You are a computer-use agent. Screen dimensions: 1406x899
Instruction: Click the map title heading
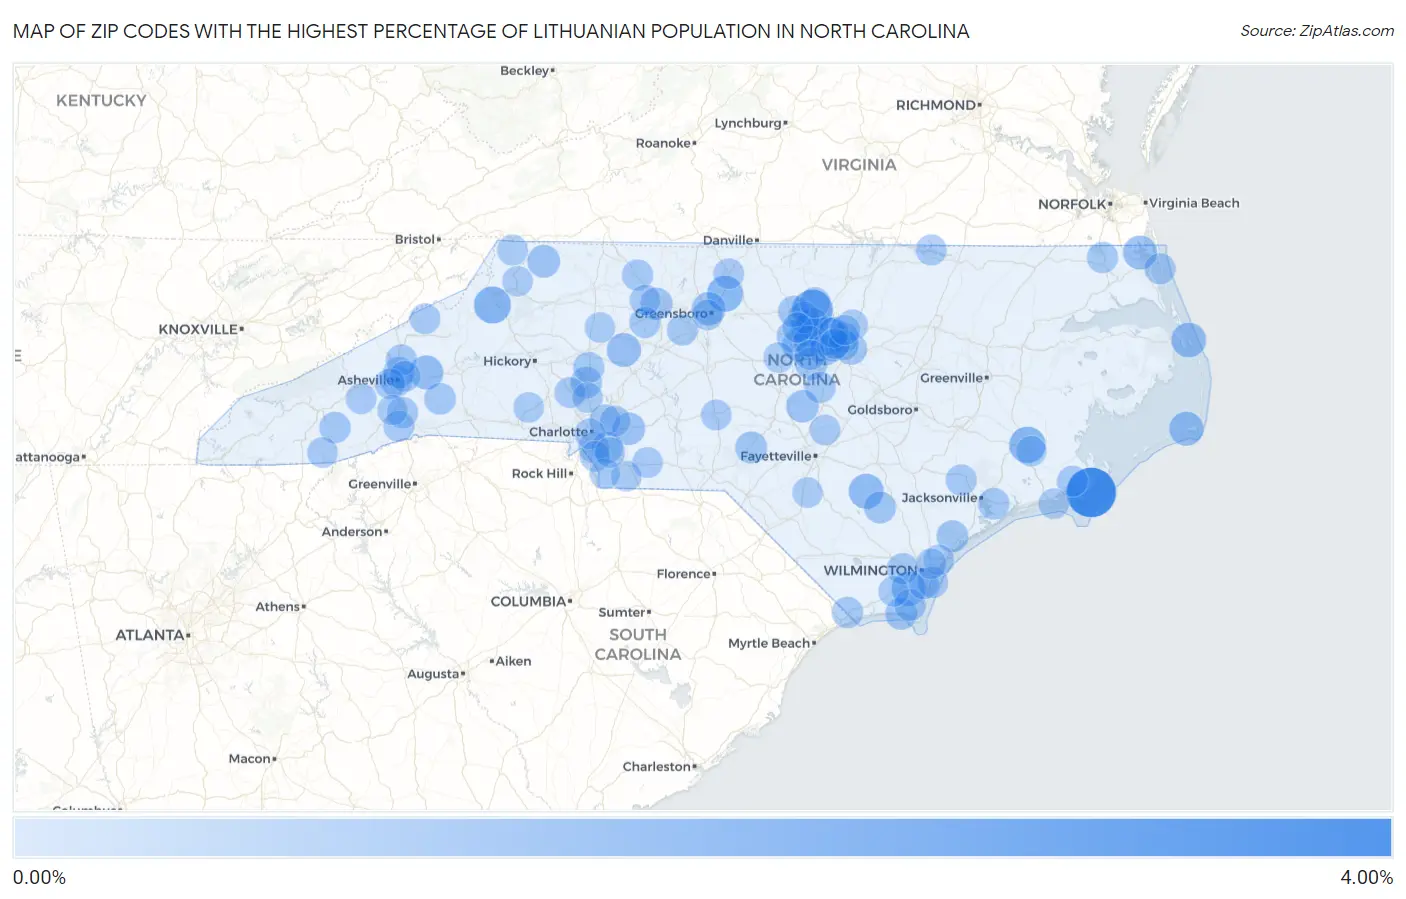tap(491, 31)
